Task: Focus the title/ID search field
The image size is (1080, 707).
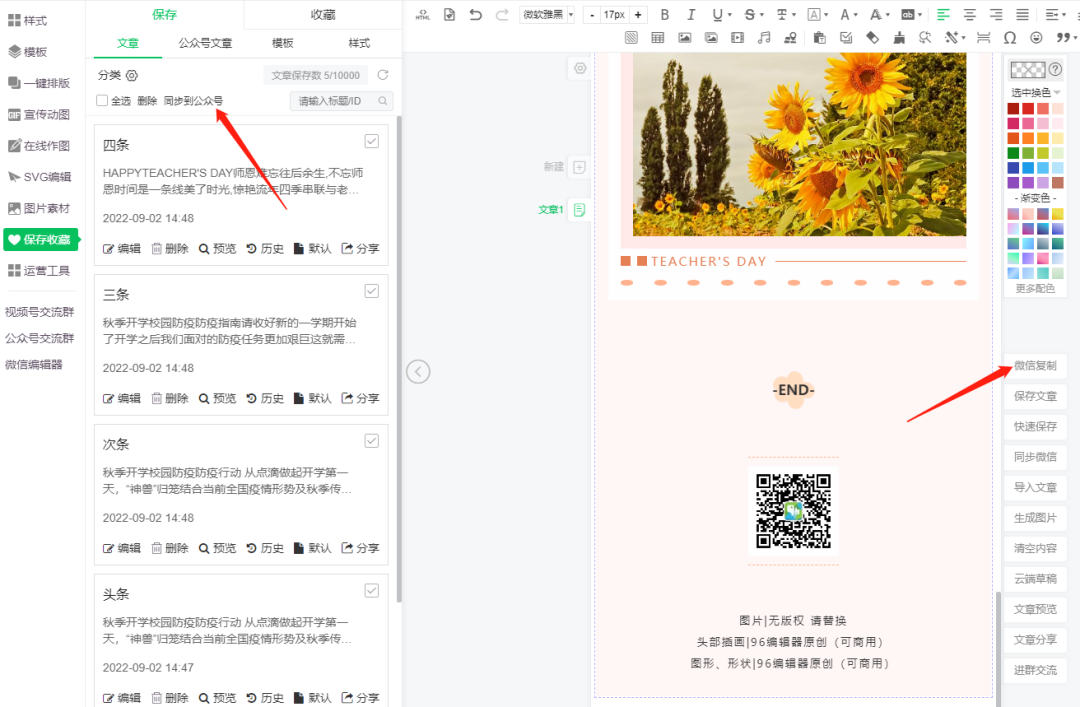Action: (341, 101)
